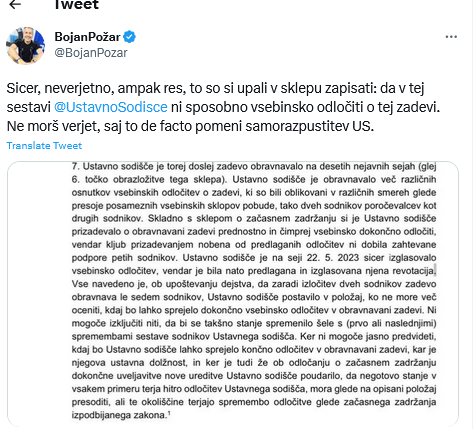473x429 pixels.
Task: Visit the @BojanPozar handle link
Action: pos(91,53)
